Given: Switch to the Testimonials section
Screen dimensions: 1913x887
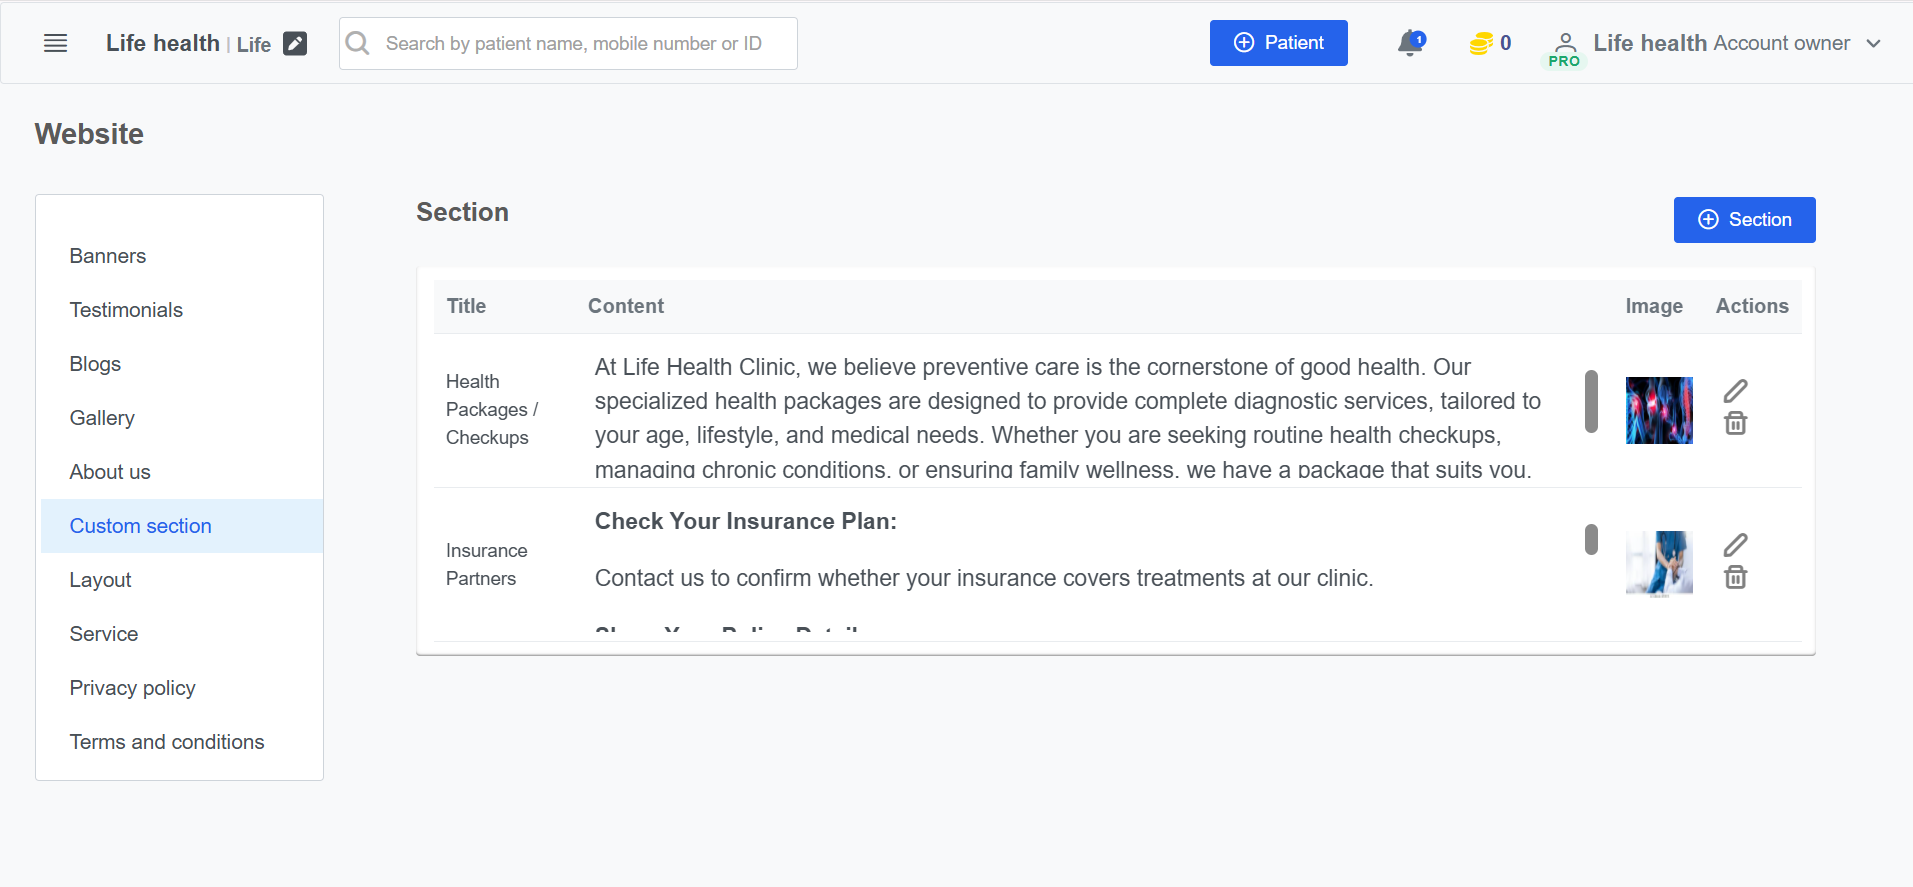Looking at the screenshot, I should 126,310.
